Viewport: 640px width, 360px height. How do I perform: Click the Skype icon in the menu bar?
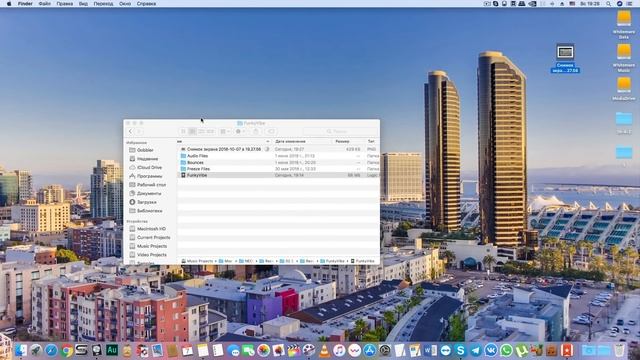(x=496, y=4)
